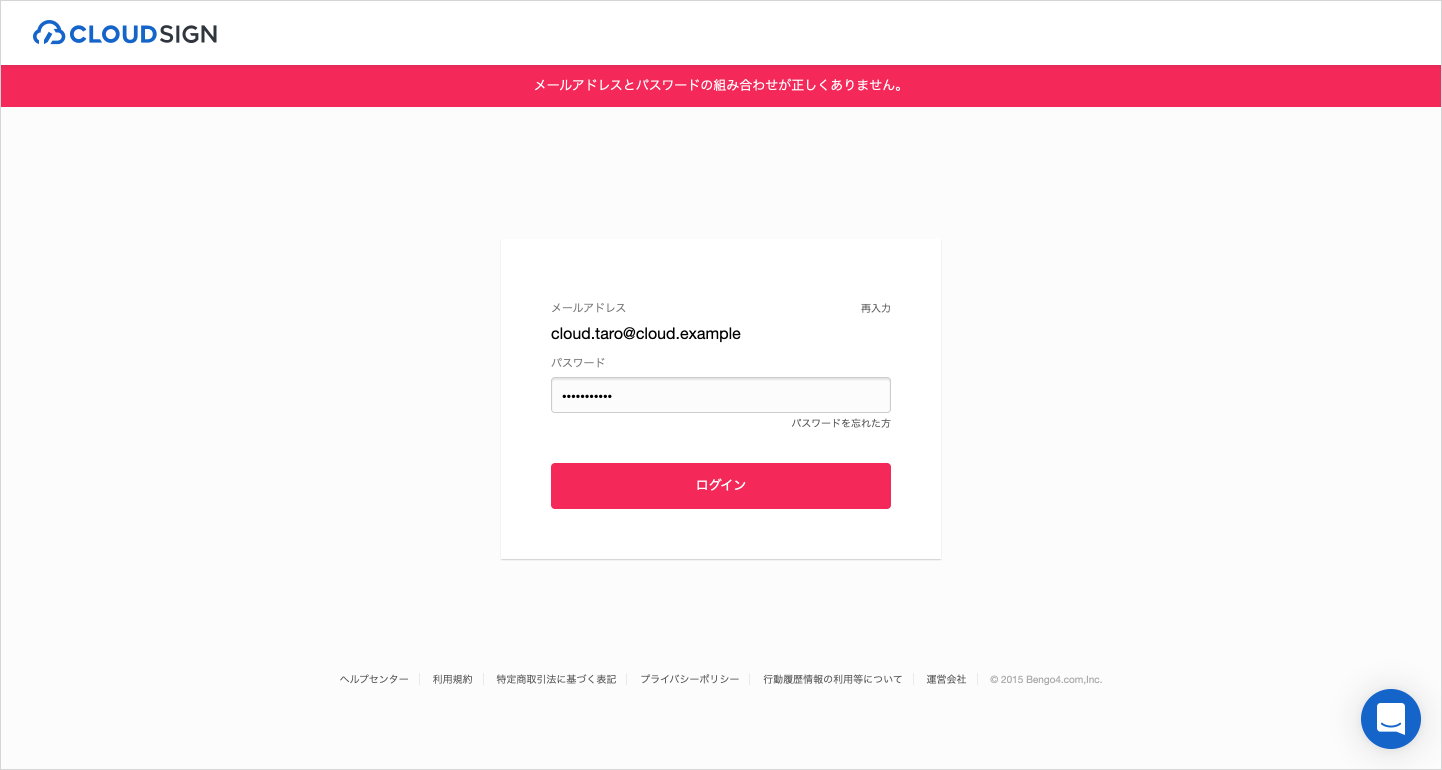This screenshot has height=770, width=1442.
Task: Click the pink ログイン button
Action: coord(721,486)
